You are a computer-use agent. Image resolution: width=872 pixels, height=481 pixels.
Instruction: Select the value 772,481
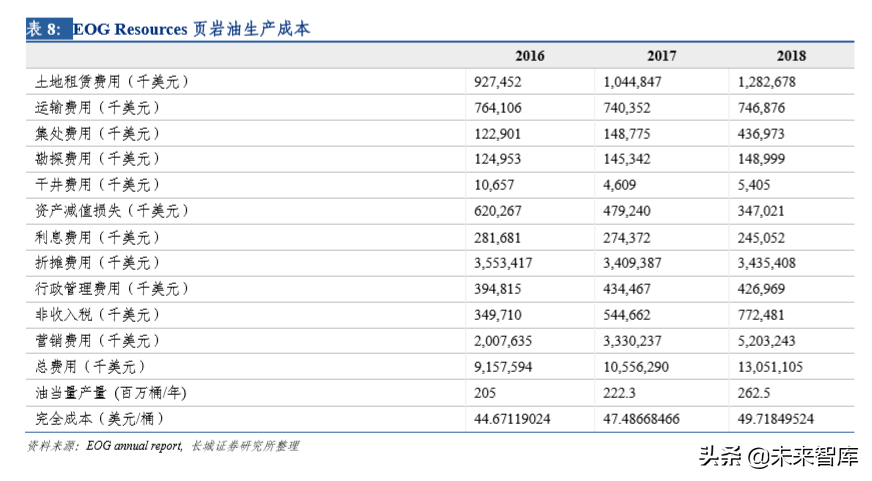(761, 315)
